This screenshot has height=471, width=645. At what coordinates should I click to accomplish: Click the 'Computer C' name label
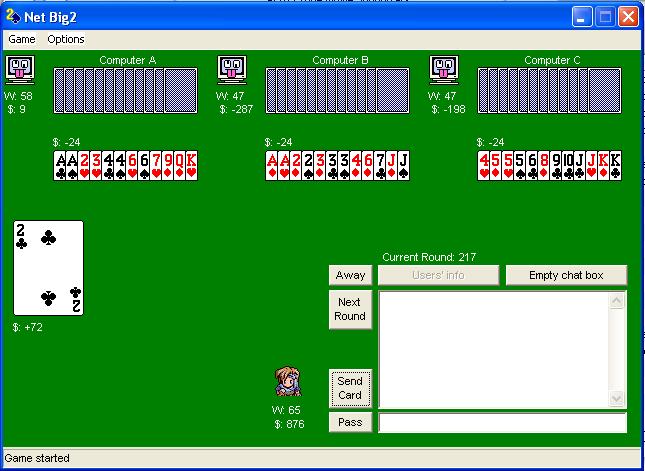(552, 60)
